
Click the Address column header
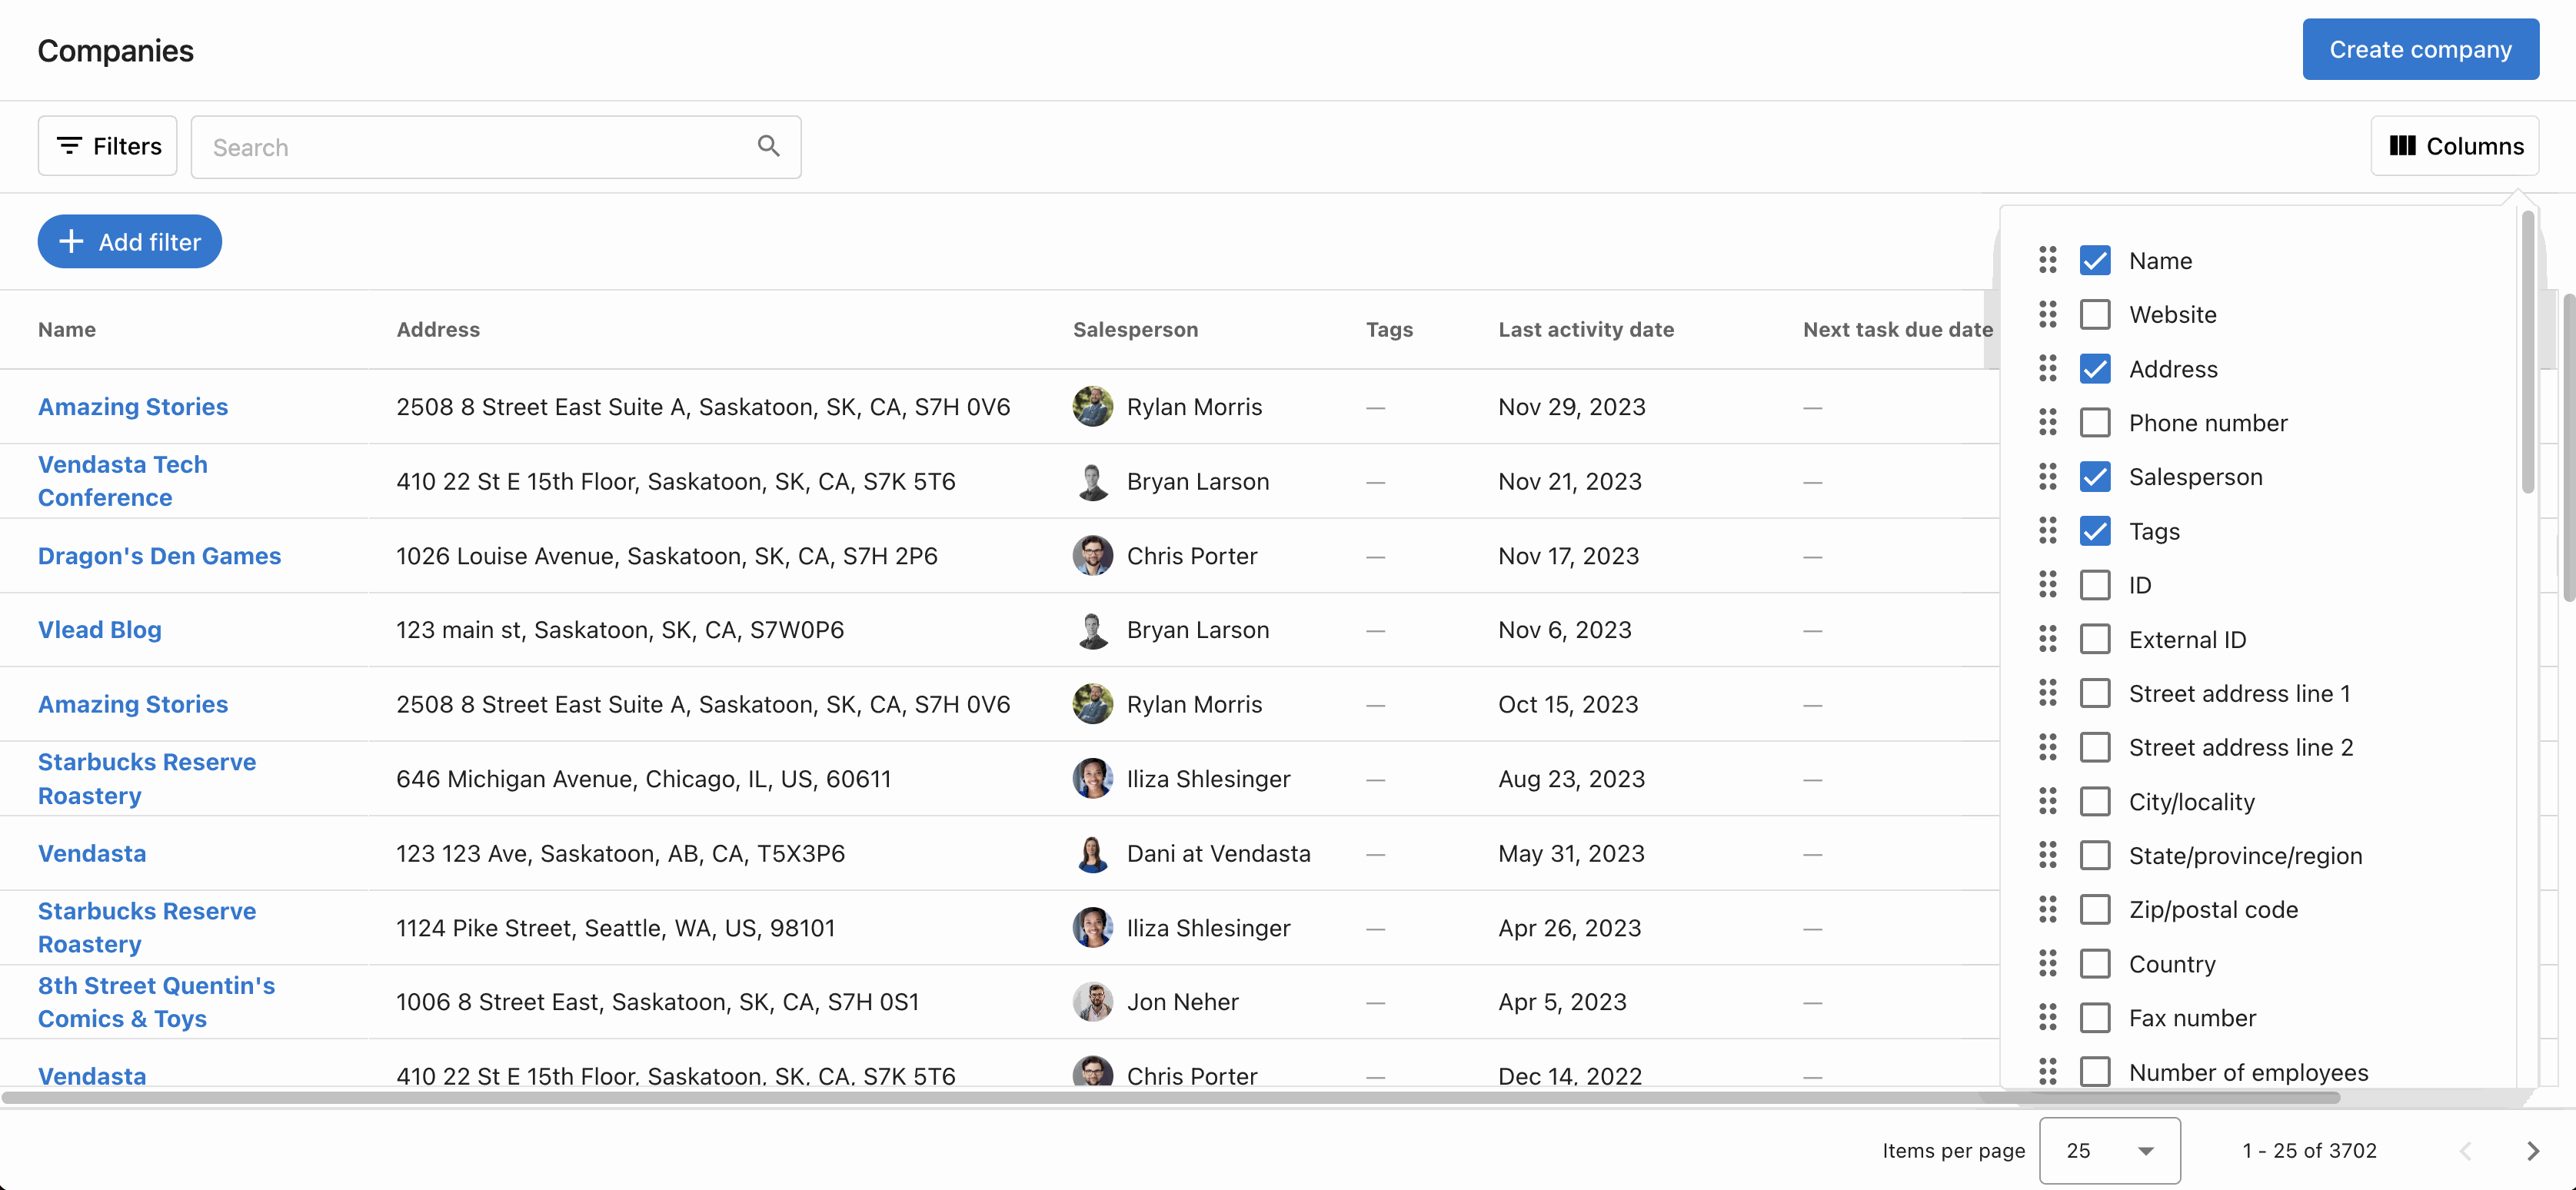pyautogui.click(x=438, y=329)
